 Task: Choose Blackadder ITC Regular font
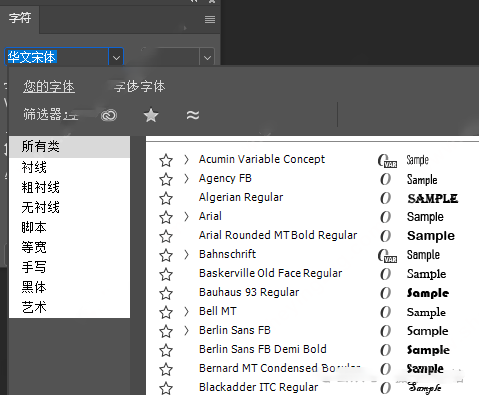tap(259, 387)
